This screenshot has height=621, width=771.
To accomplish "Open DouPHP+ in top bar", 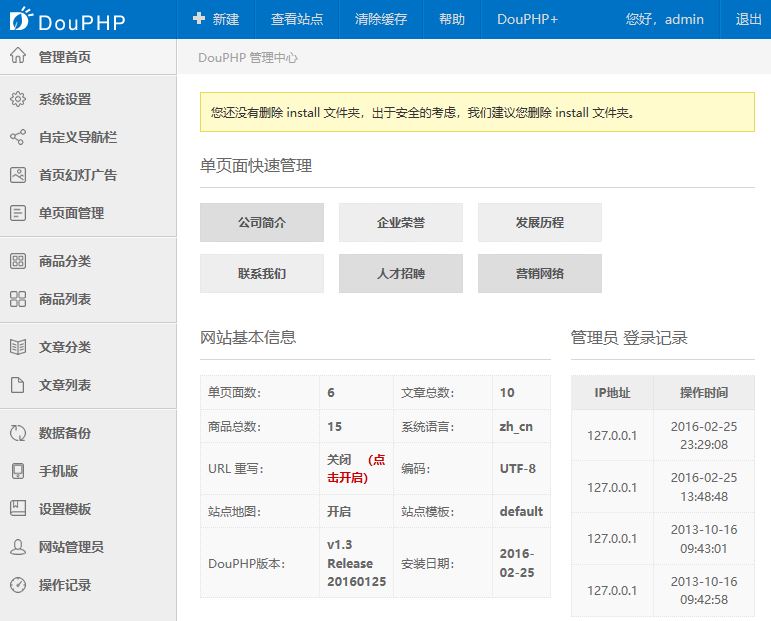I will [x=528, y=19].
